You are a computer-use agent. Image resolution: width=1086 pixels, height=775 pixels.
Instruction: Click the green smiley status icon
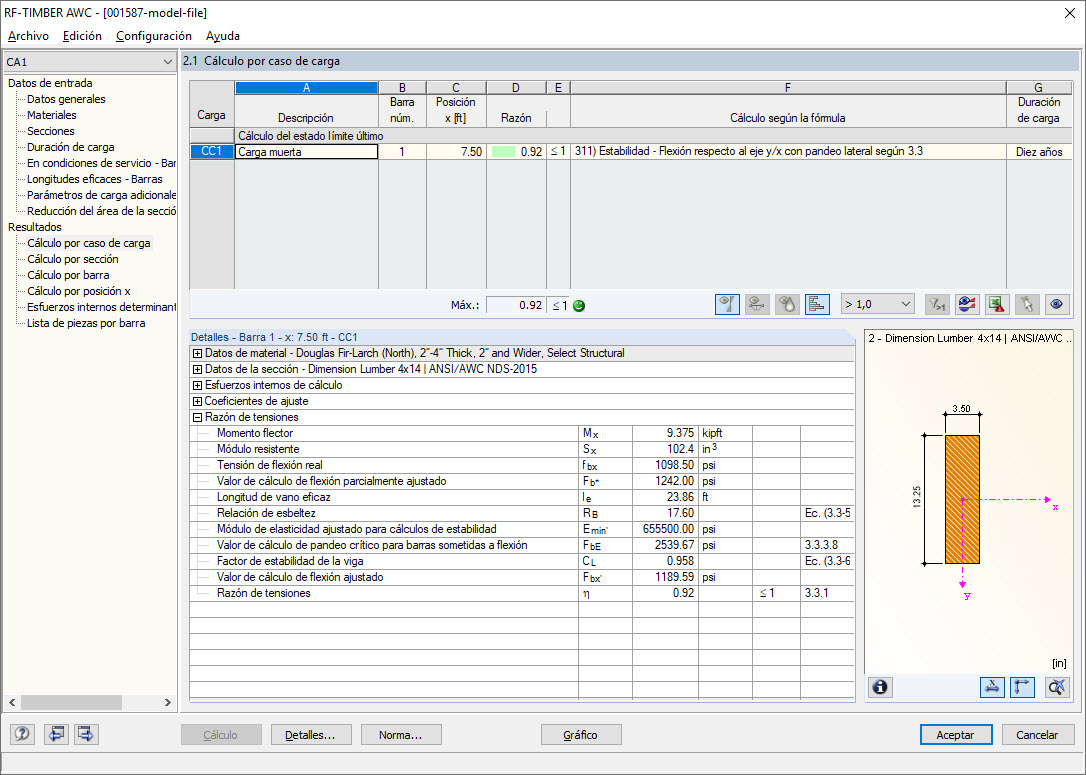(579, 305)
